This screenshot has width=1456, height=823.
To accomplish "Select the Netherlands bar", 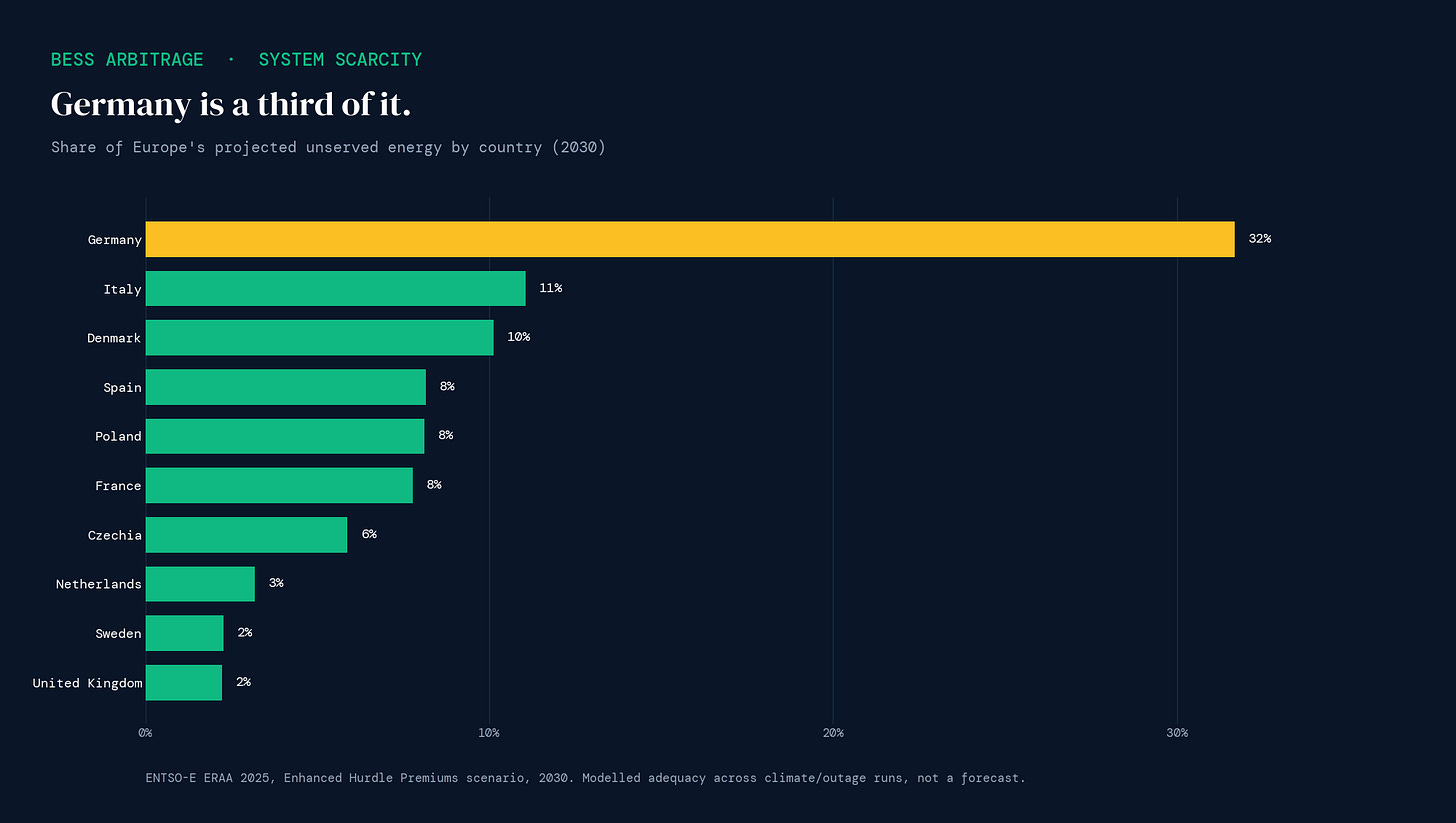I will pyautogui.click(x=200, y=584).
